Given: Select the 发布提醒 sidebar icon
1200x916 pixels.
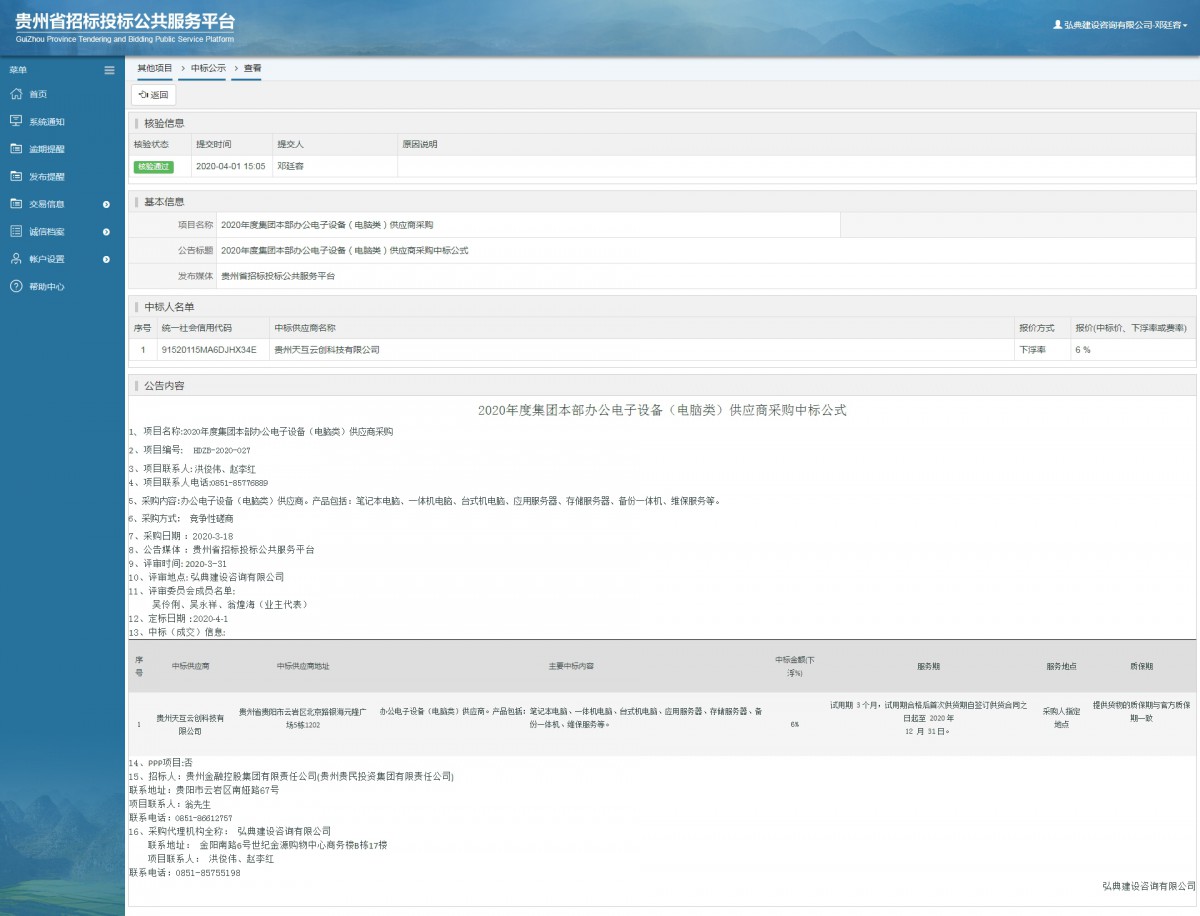Looking at the screenshot, I should (x=15, y=176).
